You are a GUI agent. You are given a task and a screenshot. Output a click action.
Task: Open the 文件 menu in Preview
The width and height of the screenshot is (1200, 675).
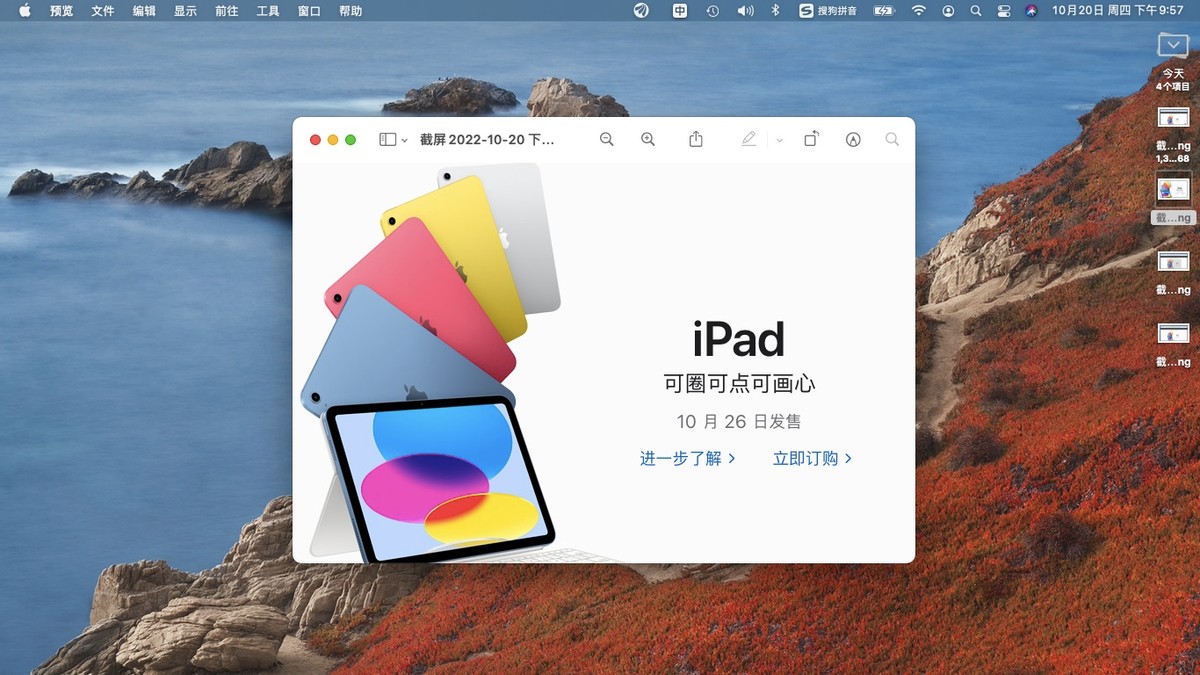[x=101, y=11]
